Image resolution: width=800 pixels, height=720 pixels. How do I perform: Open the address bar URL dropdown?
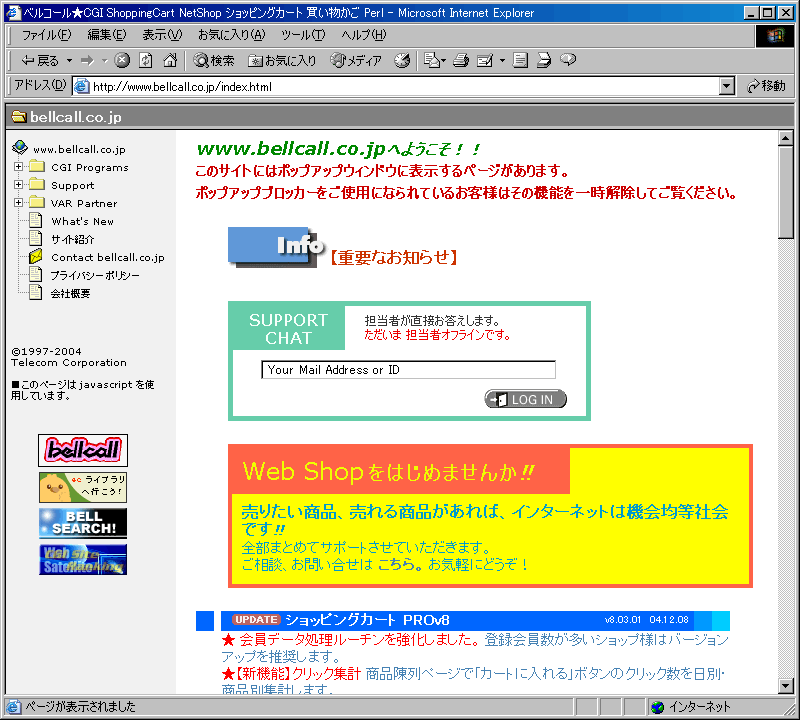(727, 86)
